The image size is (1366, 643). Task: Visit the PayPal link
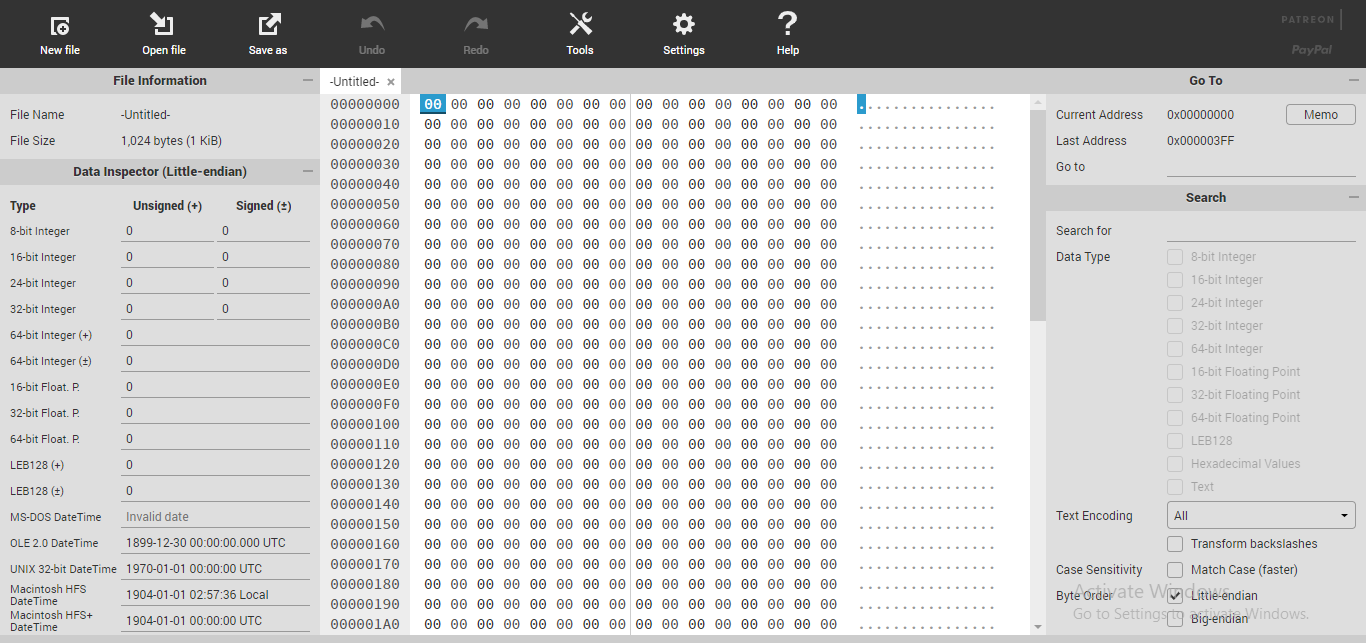[x=1312, y=49]
